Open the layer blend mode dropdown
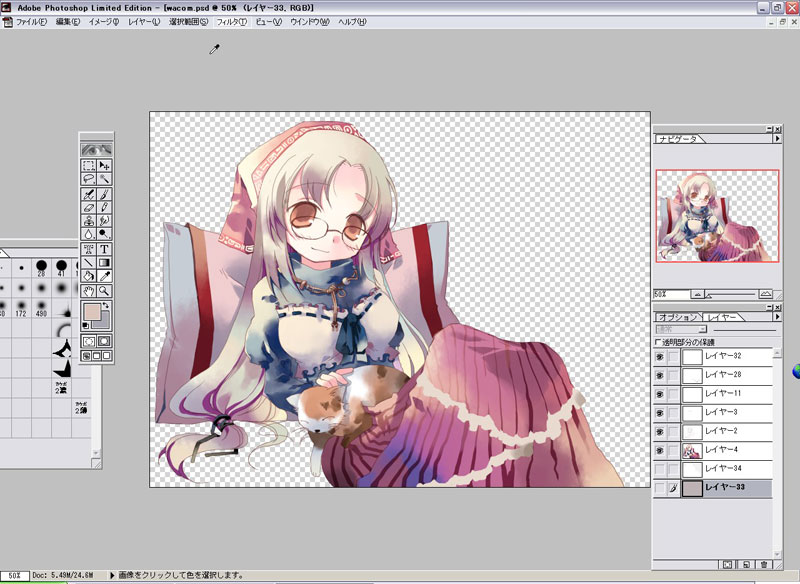The image size is (800, 584). coord(681,329)
